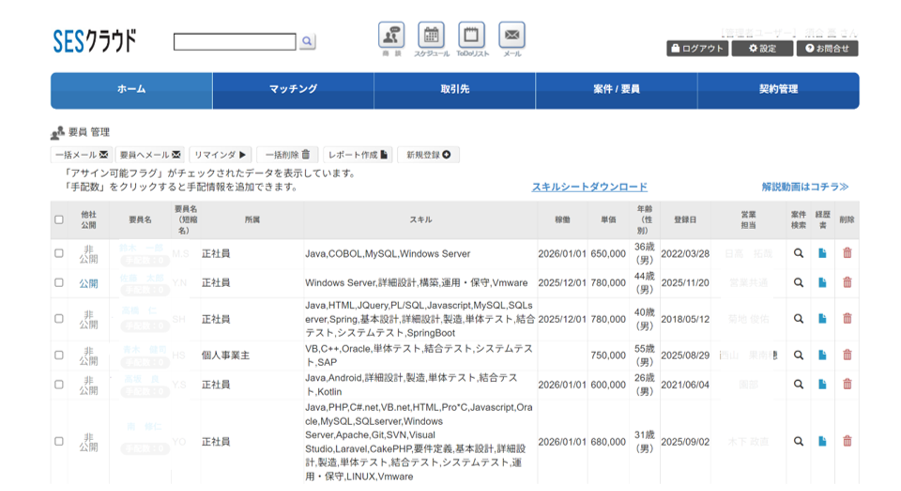This screenshot has height=491, width=901.
Task: Tick the select-all checkbox in table header
Action: coord(59,220)
